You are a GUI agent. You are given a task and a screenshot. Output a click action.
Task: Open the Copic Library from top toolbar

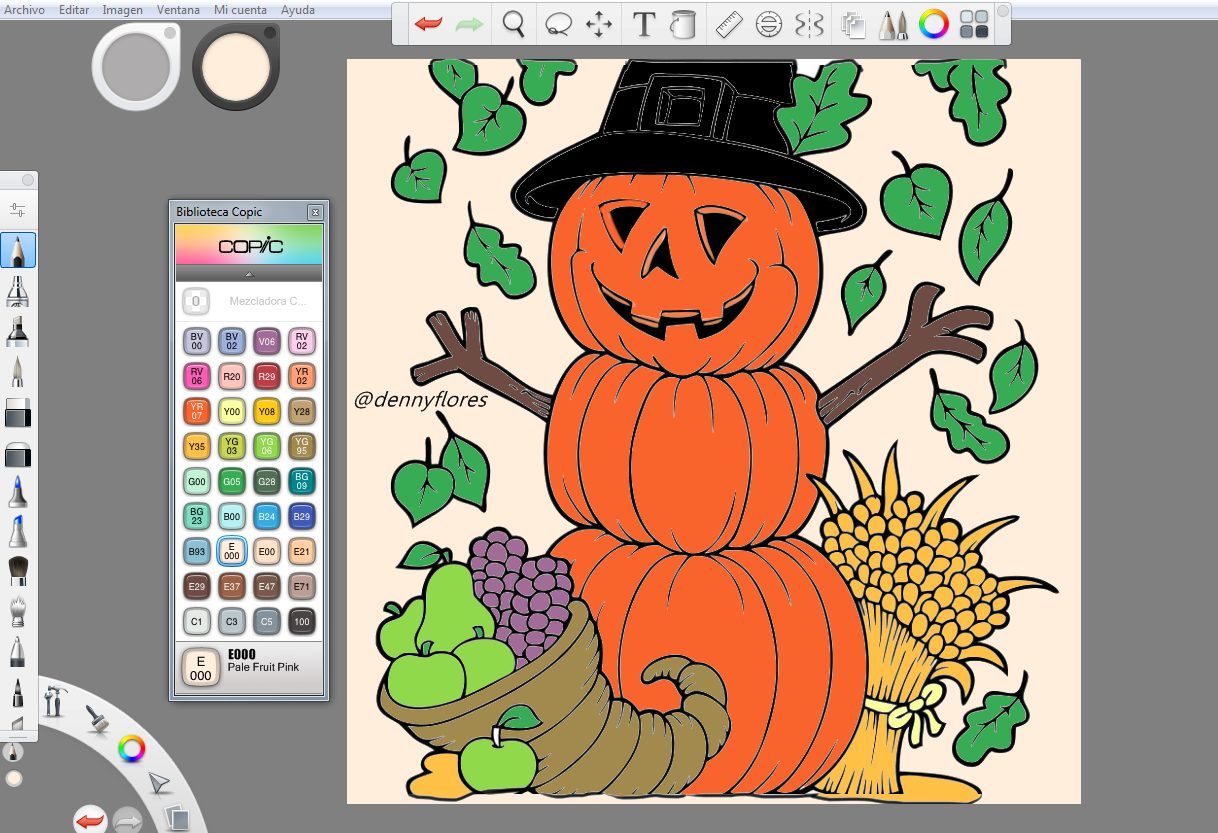click(x=974, y=25)
